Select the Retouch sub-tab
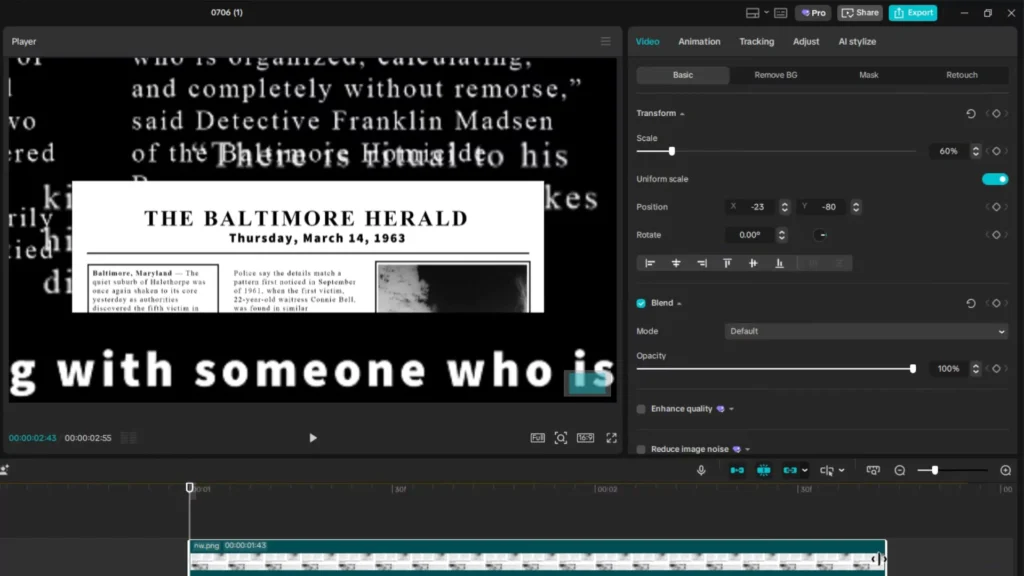The width and height of the screenshot is (1024, 576). pyautogui.click(x=961, y=75)
